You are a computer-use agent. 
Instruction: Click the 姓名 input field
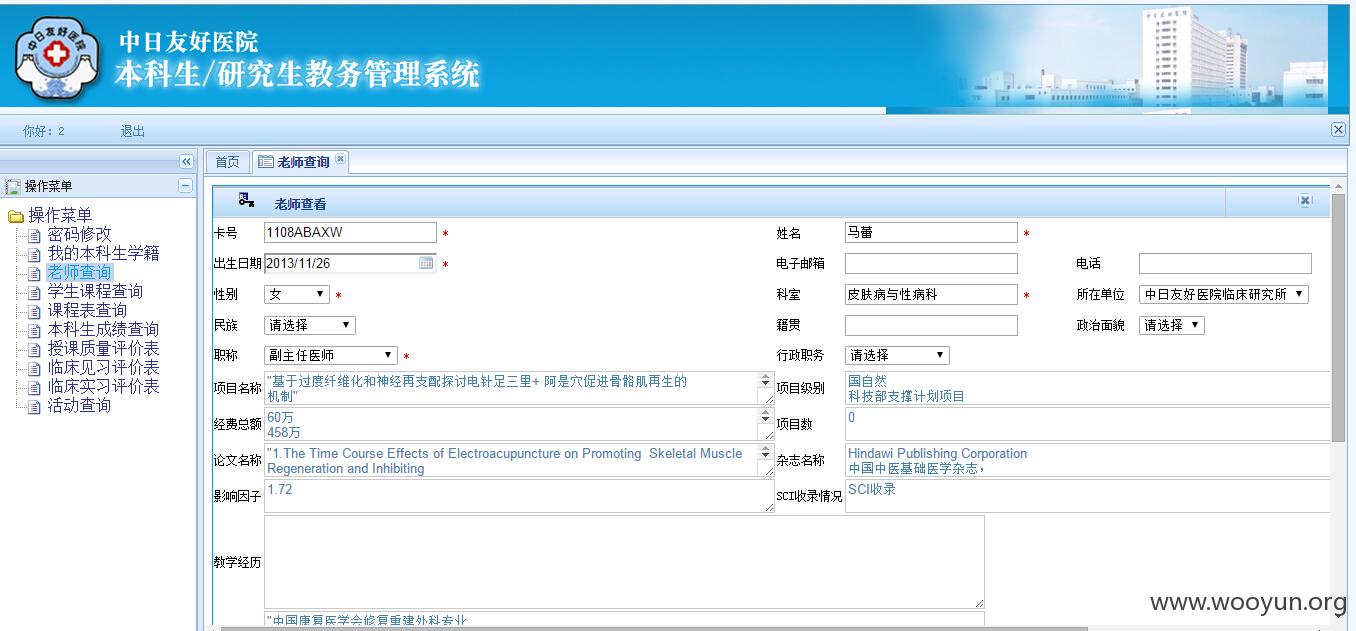(x=931, y=233)
